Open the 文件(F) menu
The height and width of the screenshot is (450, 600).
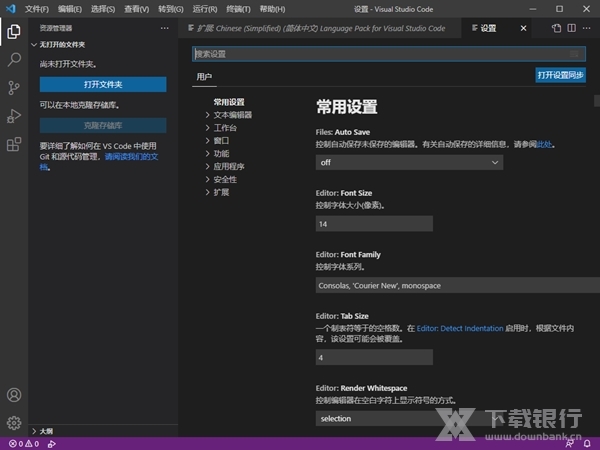click(37, 9)
